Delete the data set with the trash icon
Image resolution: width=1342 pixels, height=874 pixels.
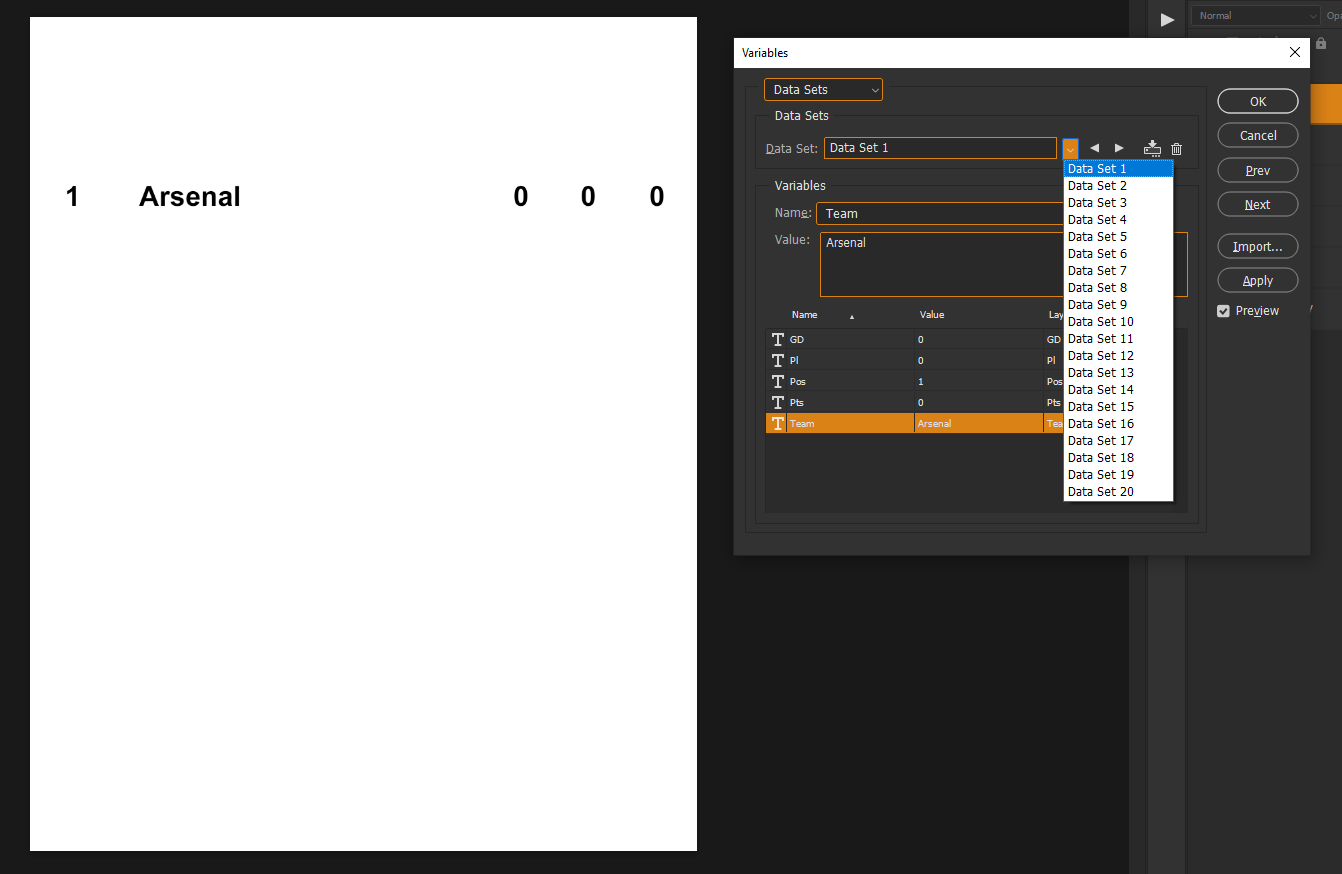[x=1177, y=149]
